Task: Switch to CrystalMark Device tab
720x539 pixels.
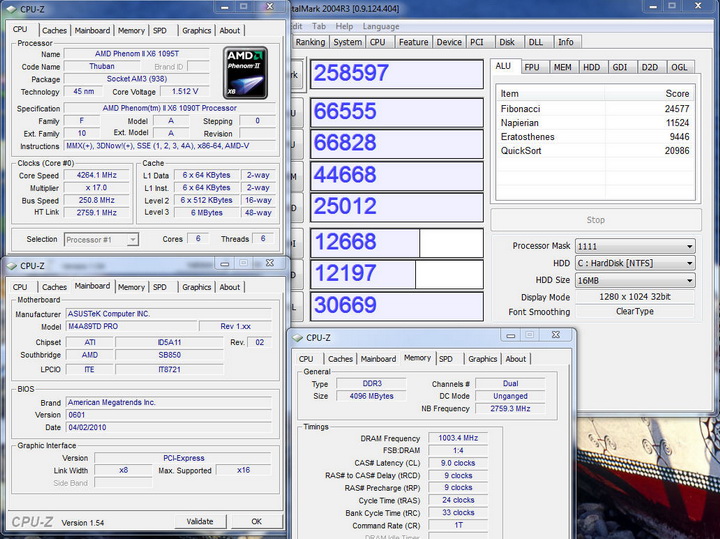Action: (449, 42)
